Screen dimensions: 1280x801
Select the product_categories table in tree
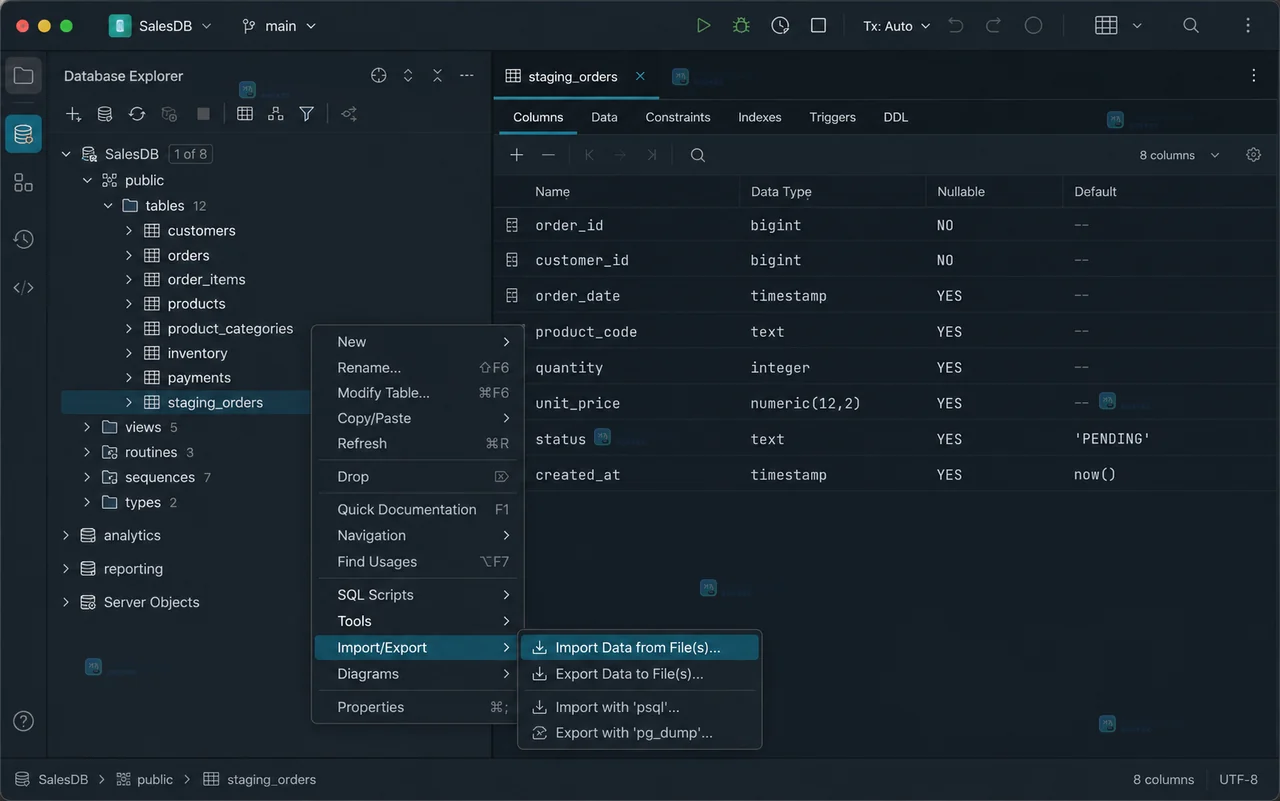tap(230, 328)
